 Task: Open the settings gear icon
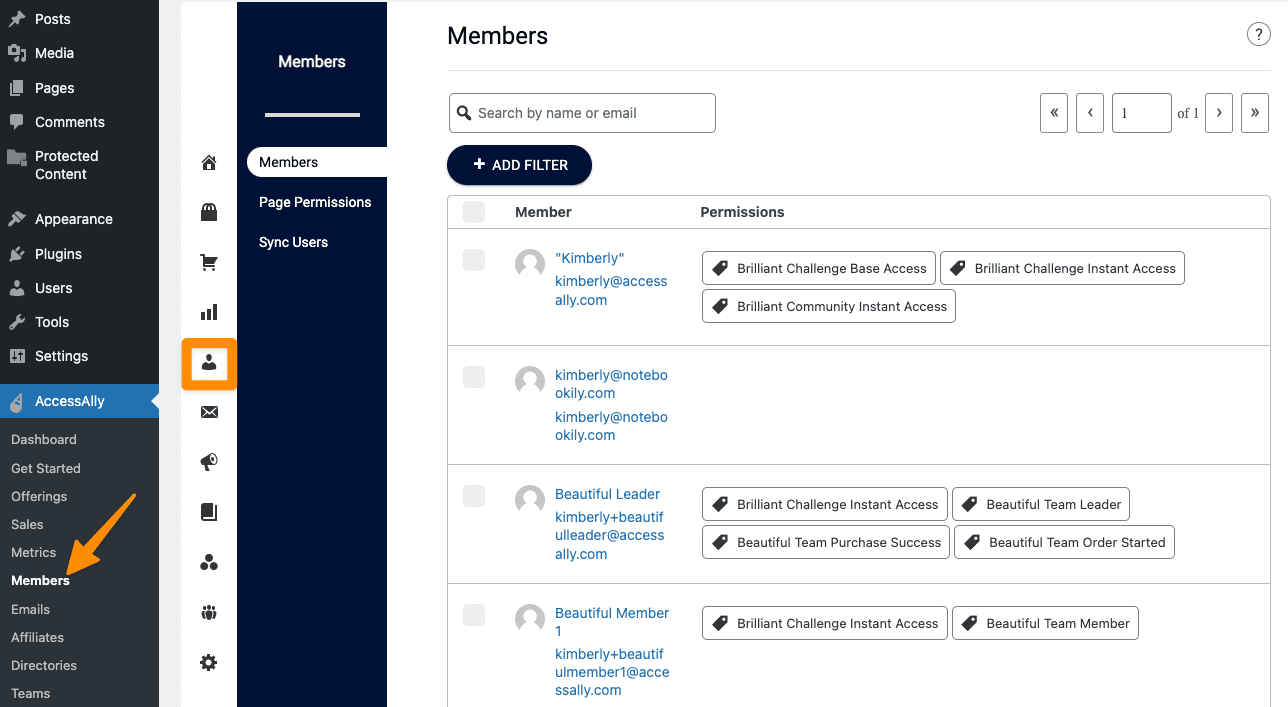[x=209, y=662]
